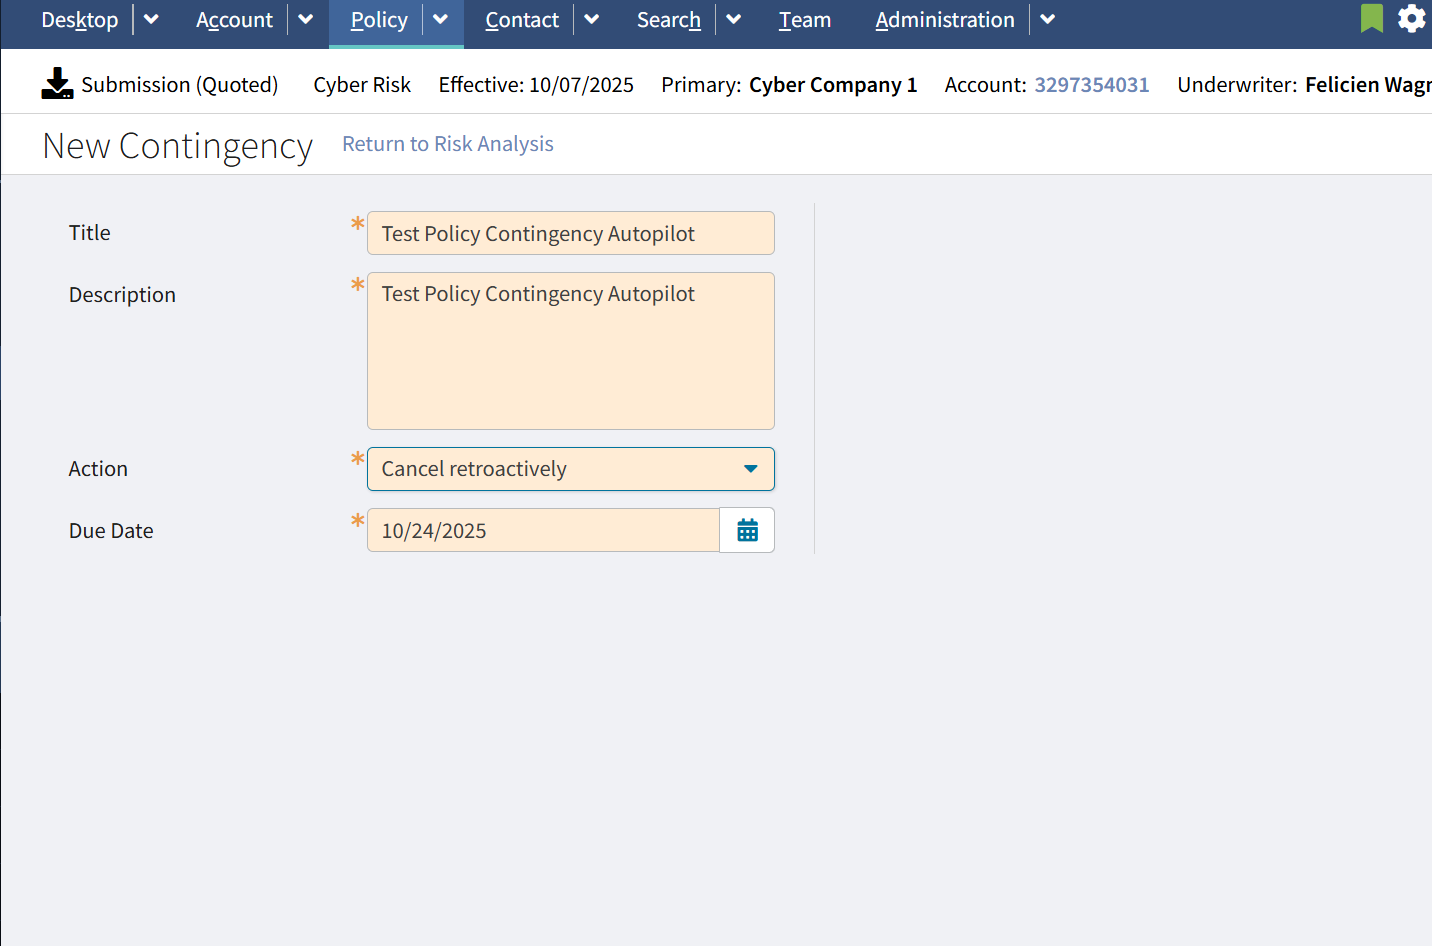Open the calendar picker for Due Date
The image size is (1432, 946).
(747, 530)
